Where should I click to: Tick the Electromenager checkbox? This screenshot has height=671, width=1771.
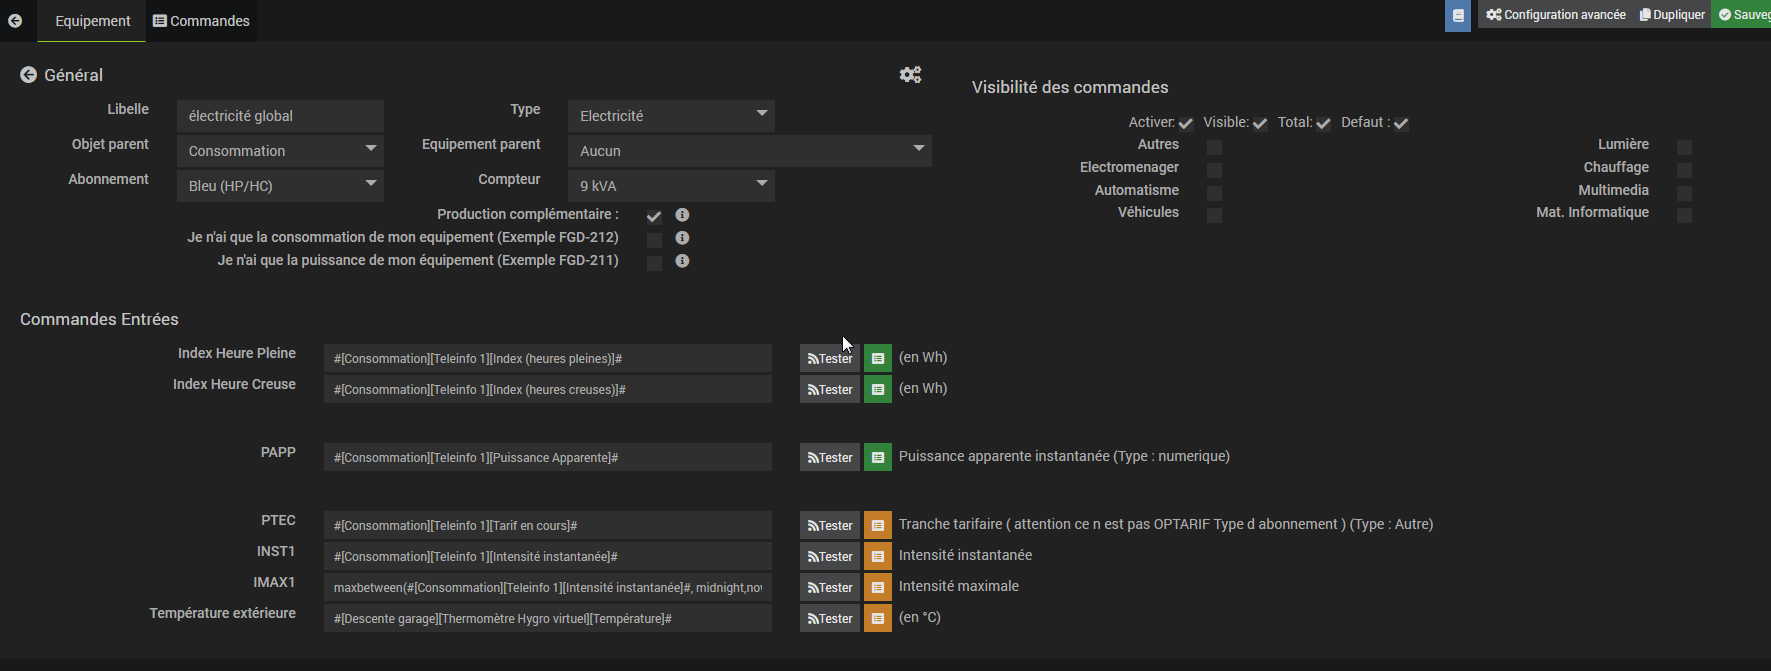[1214, 169]
